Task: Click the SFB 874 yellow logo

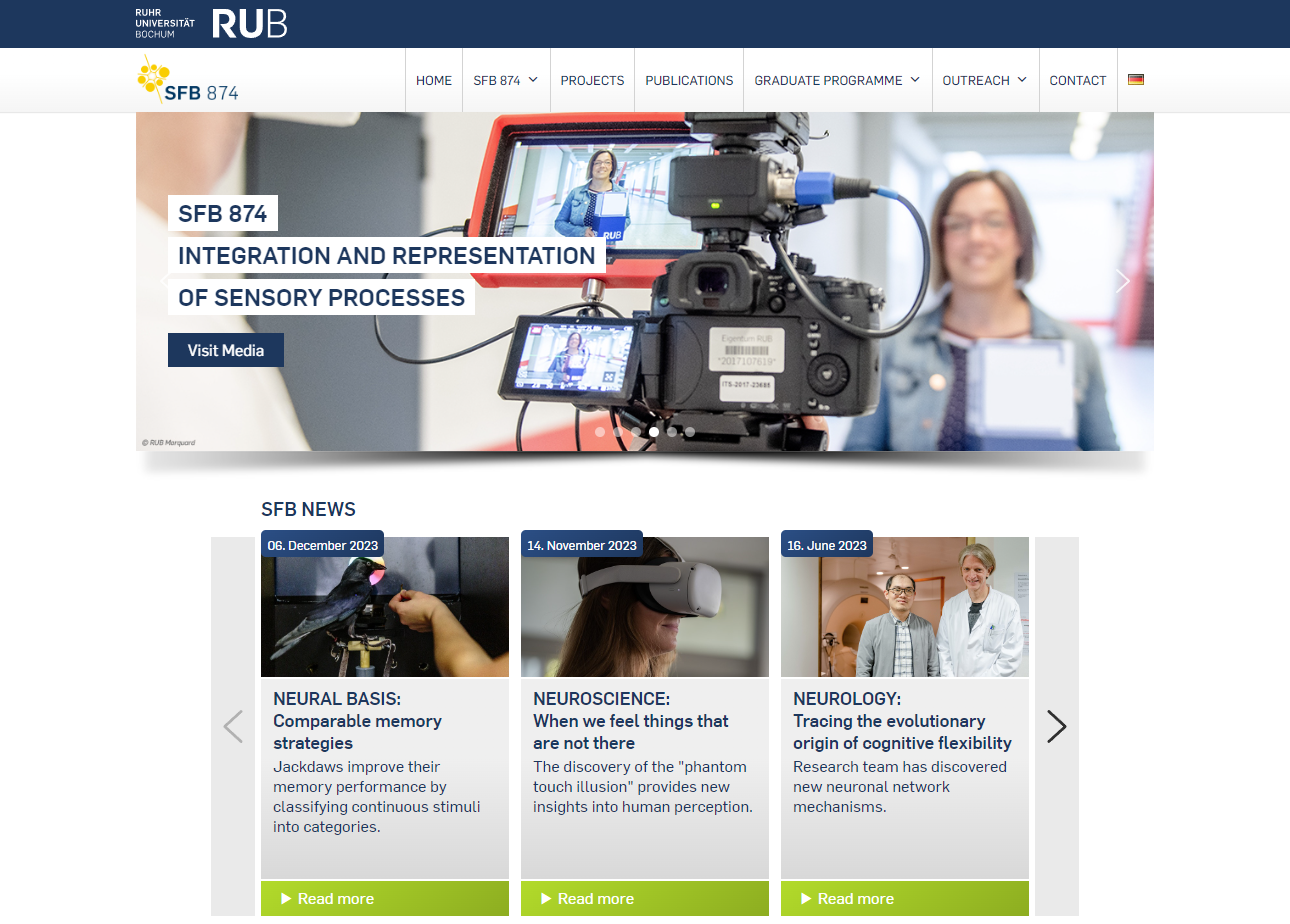Action: [x=188, y=81]
